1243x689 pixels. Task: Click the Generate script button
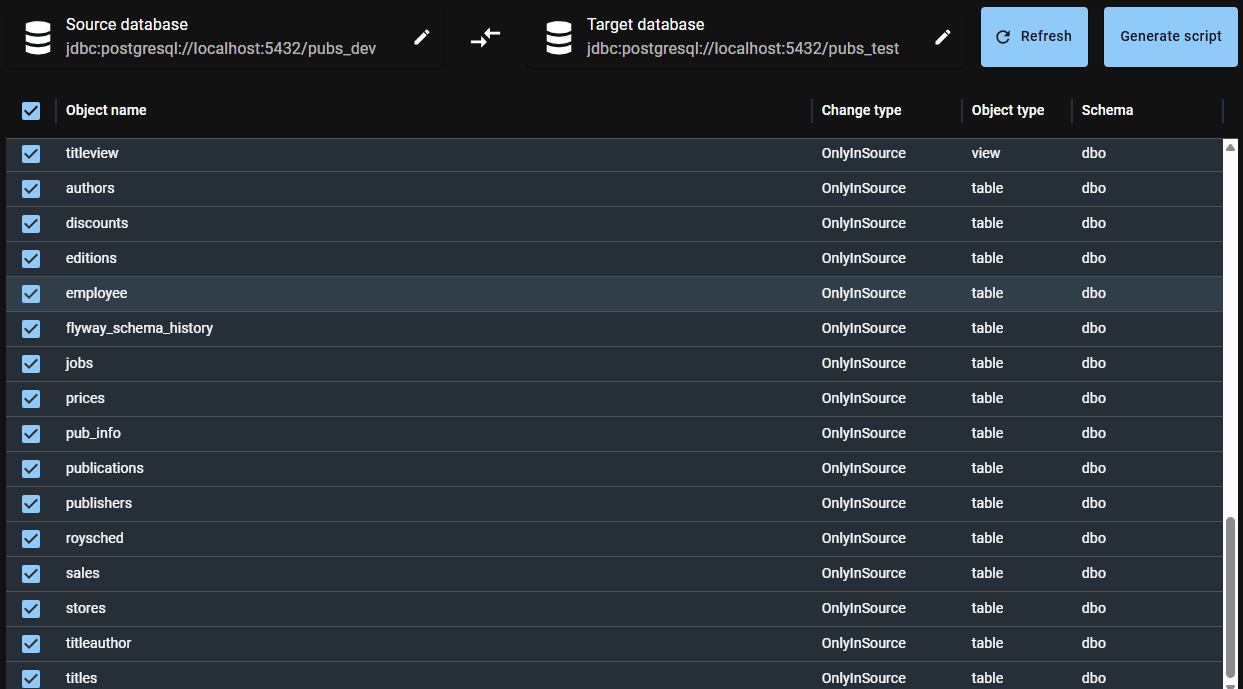[1170, 36]
